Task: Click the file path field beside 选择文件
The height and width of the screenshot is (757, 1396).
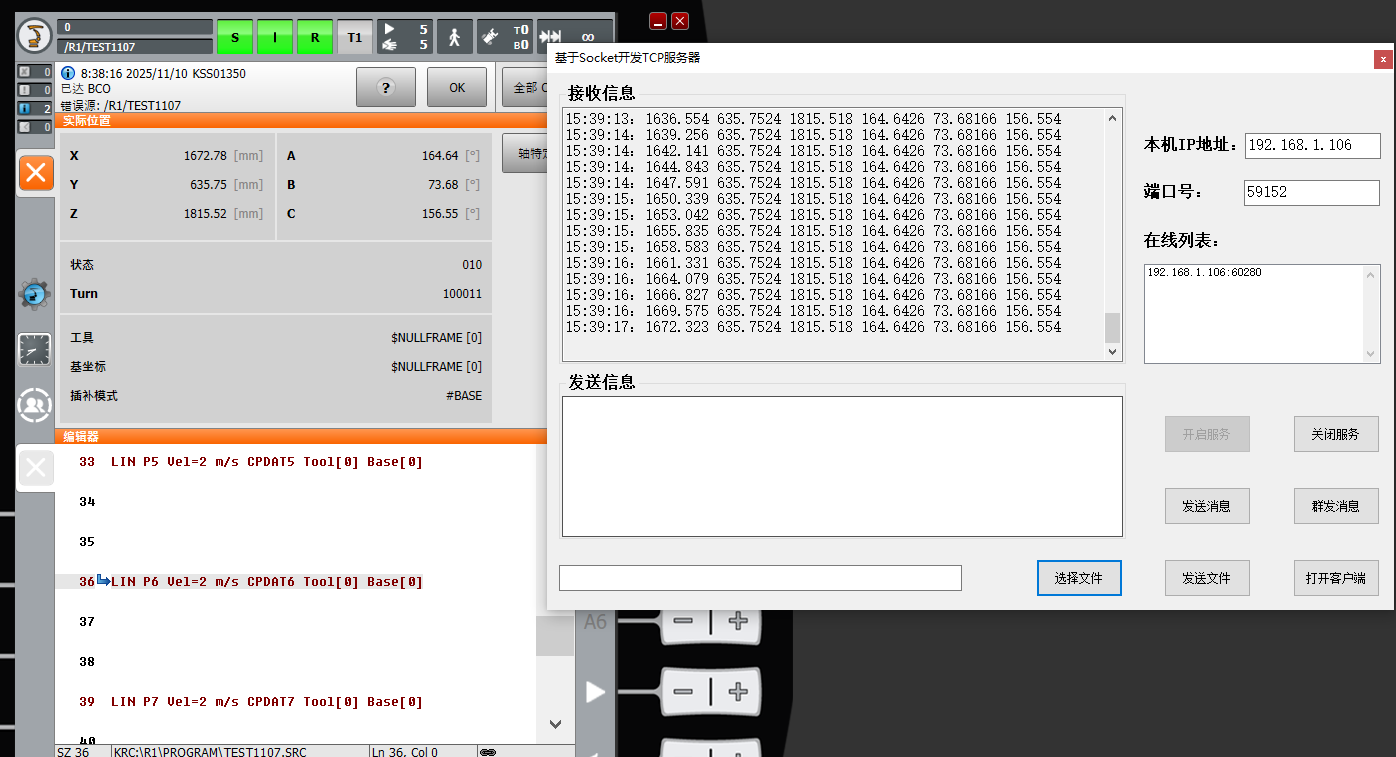Action: pos(760,578)
